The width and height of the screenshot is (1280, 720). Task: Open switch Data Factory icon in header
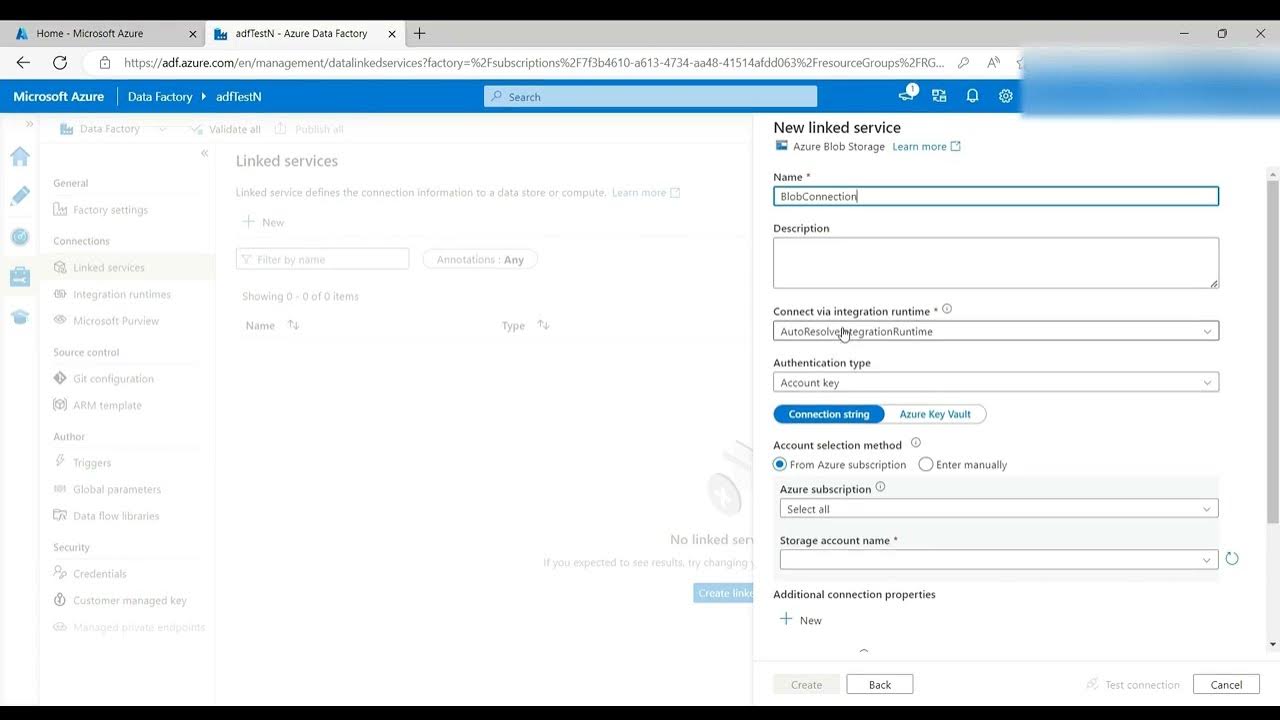(939, 96)
